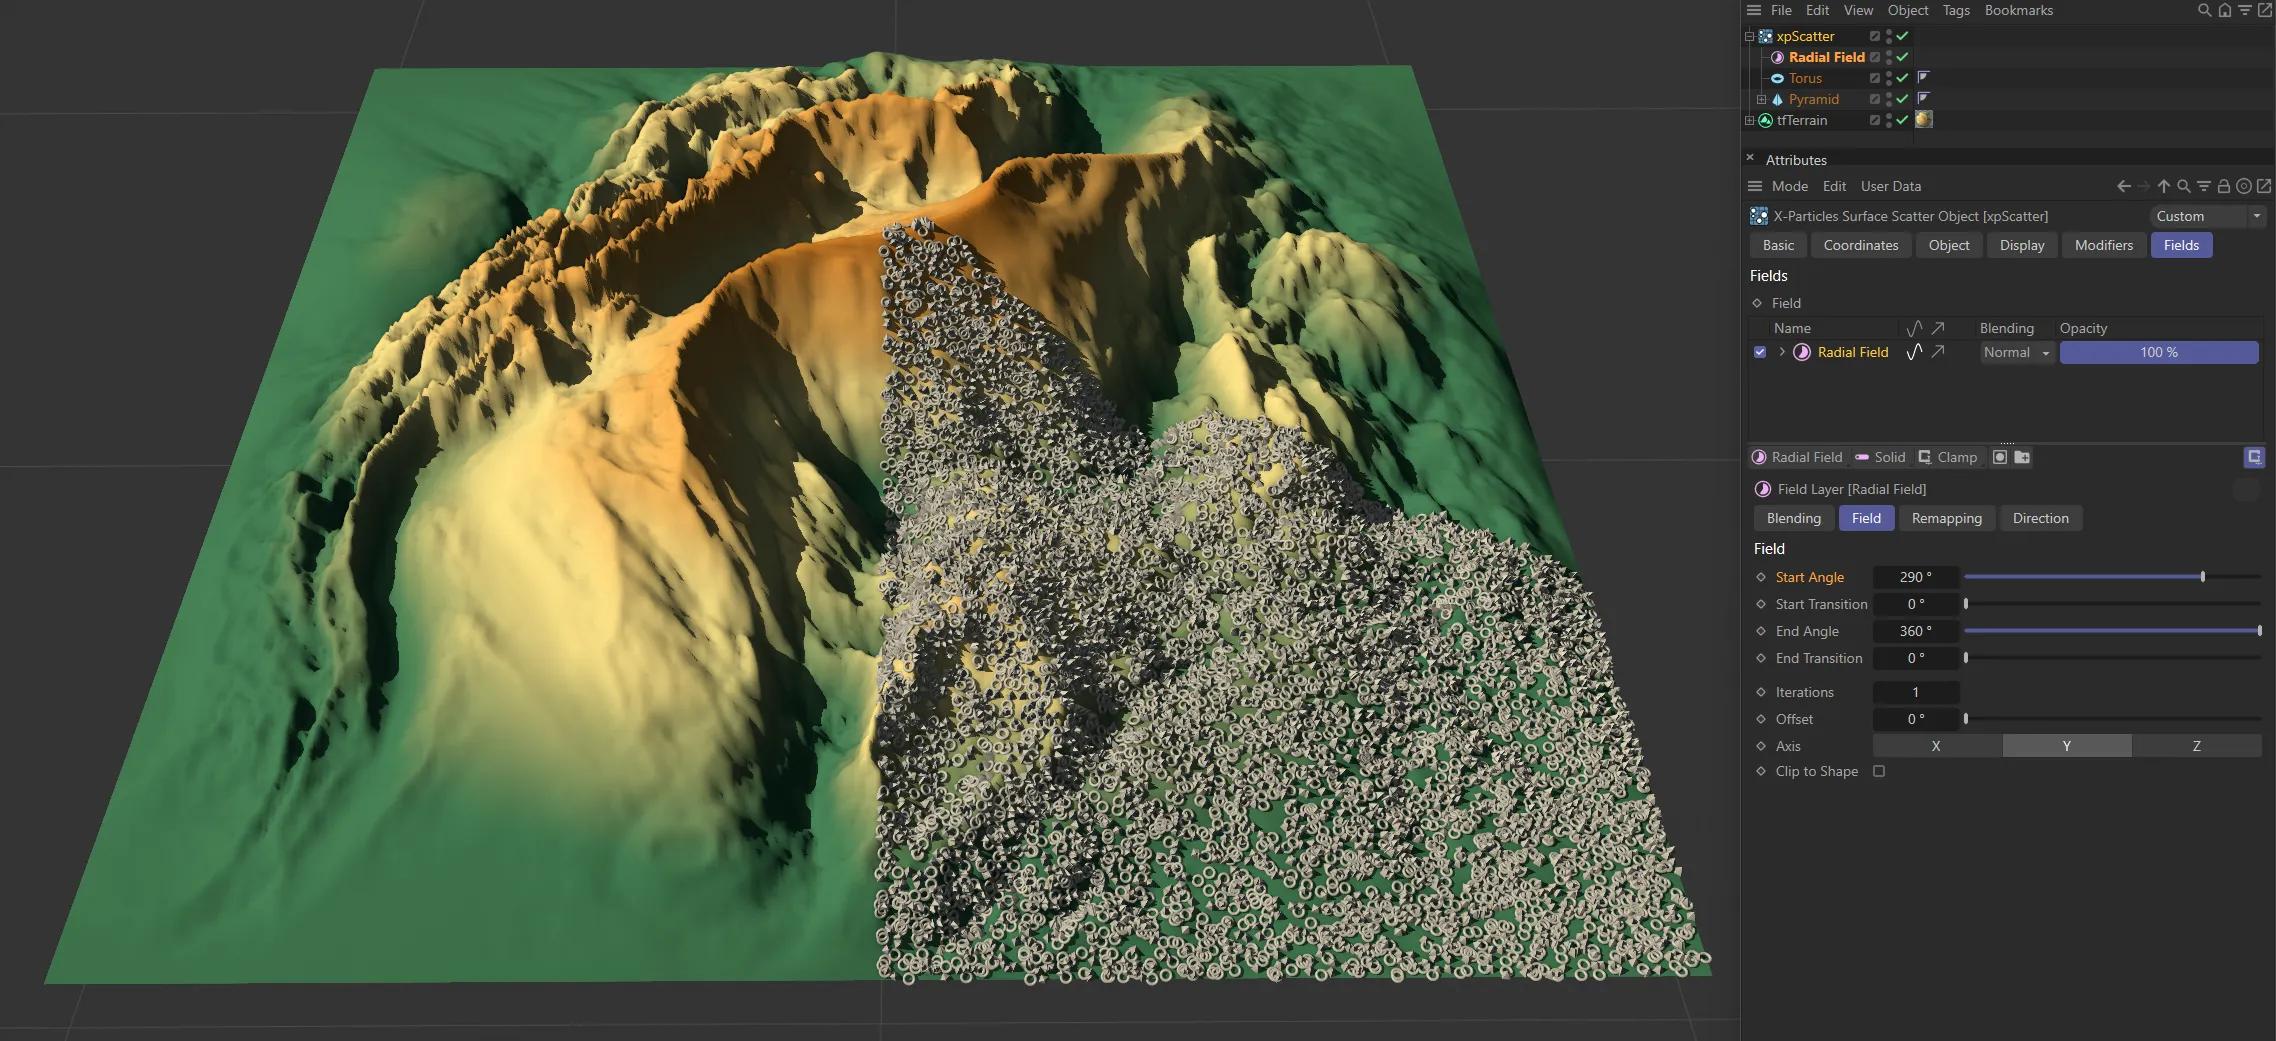The height and width of the screenshot is (1041, 2276).
Task: Switch to the Modifiers tab
Action: [x=2104, y=245]
